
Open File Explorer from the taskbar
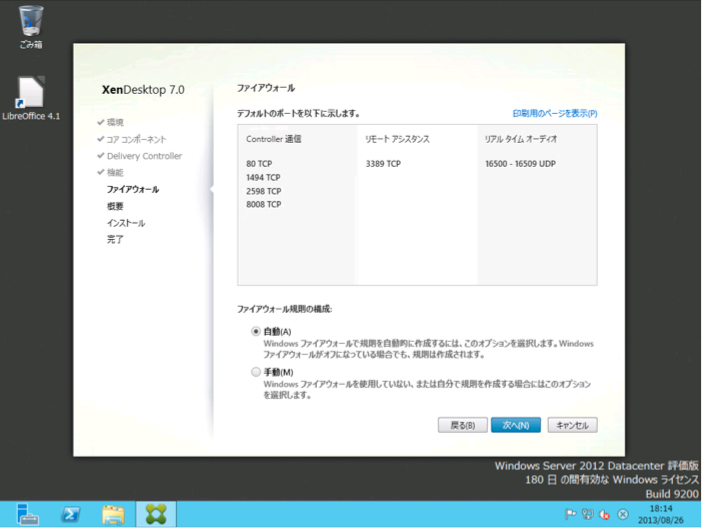coord(113,514)
